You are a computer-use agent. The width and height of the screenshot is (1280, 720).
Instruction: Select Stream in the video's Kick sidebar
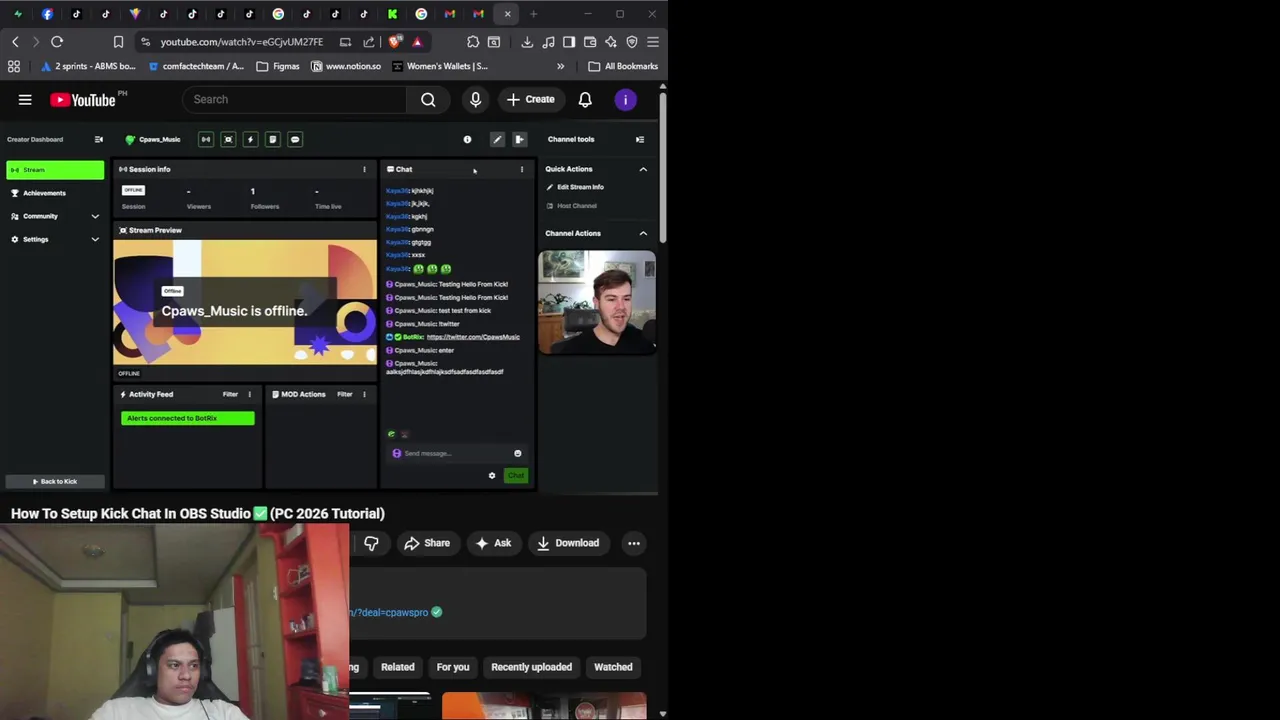pyautogui.click(x=55, y=170)
